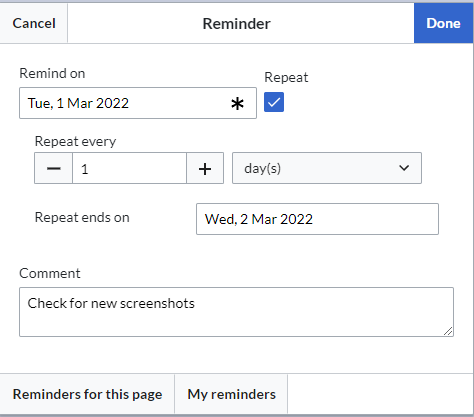This screenshot has height=417, width=474.
Task: Increase the repeat interval with the plus button
Action: (x=205, y=168)
